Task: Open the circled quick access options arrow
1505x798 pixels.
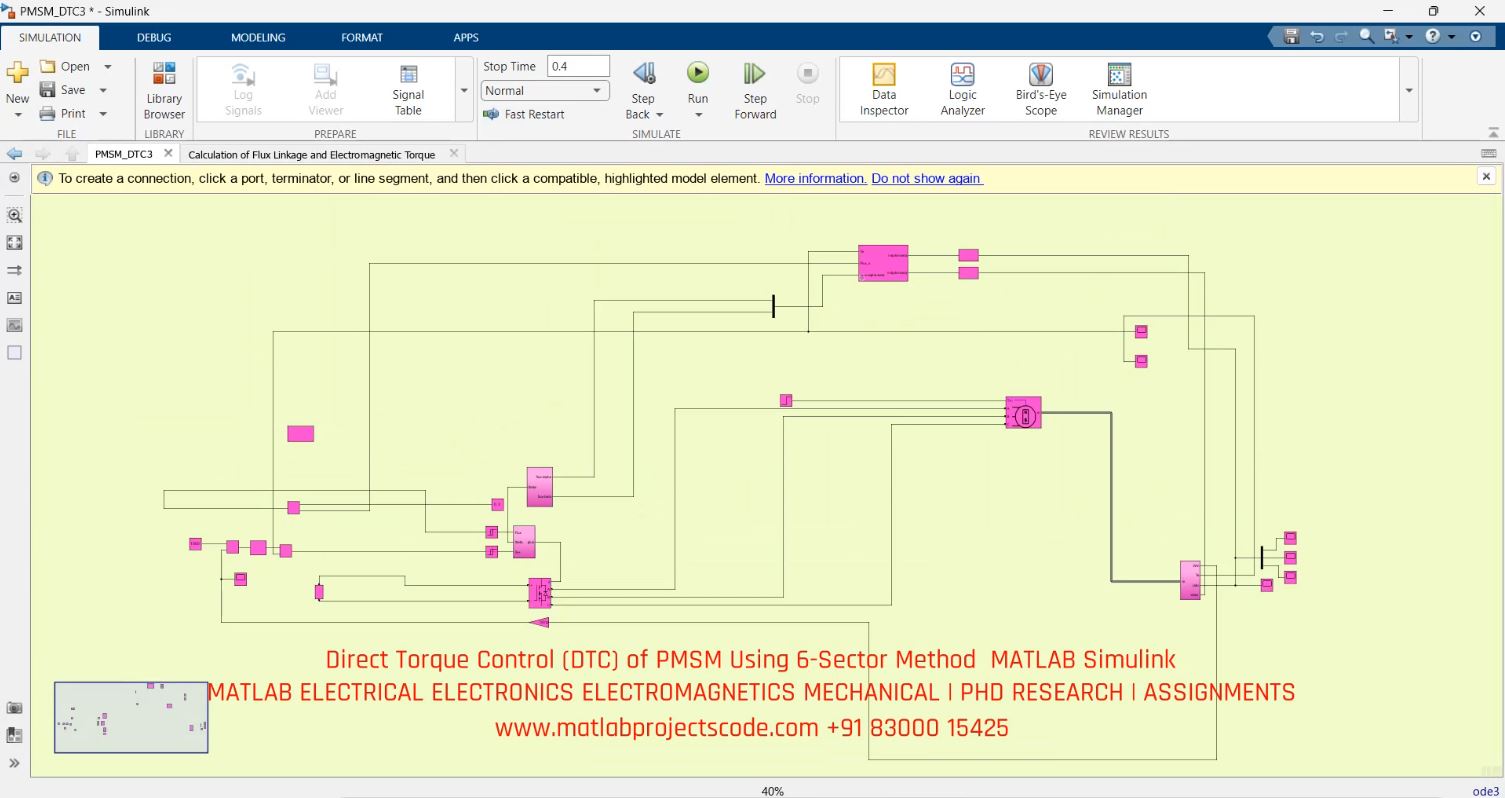Action: (x=1476, y=36)
